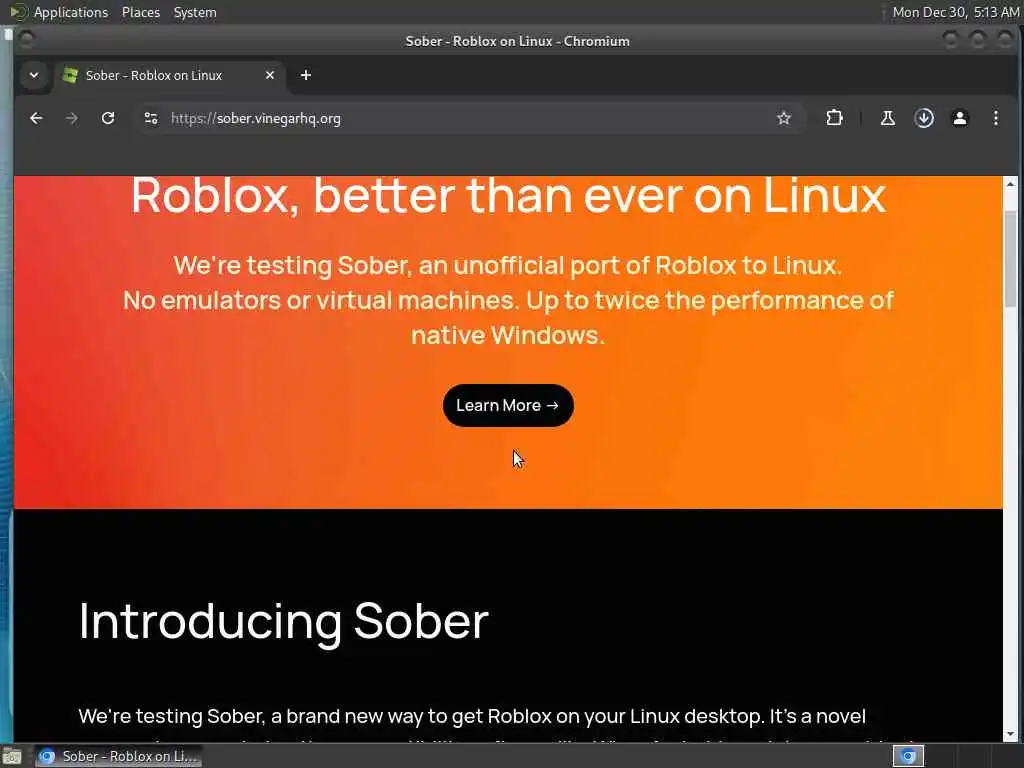View site information icon in address bar
1024x768 pixels.
pos(151,118)
